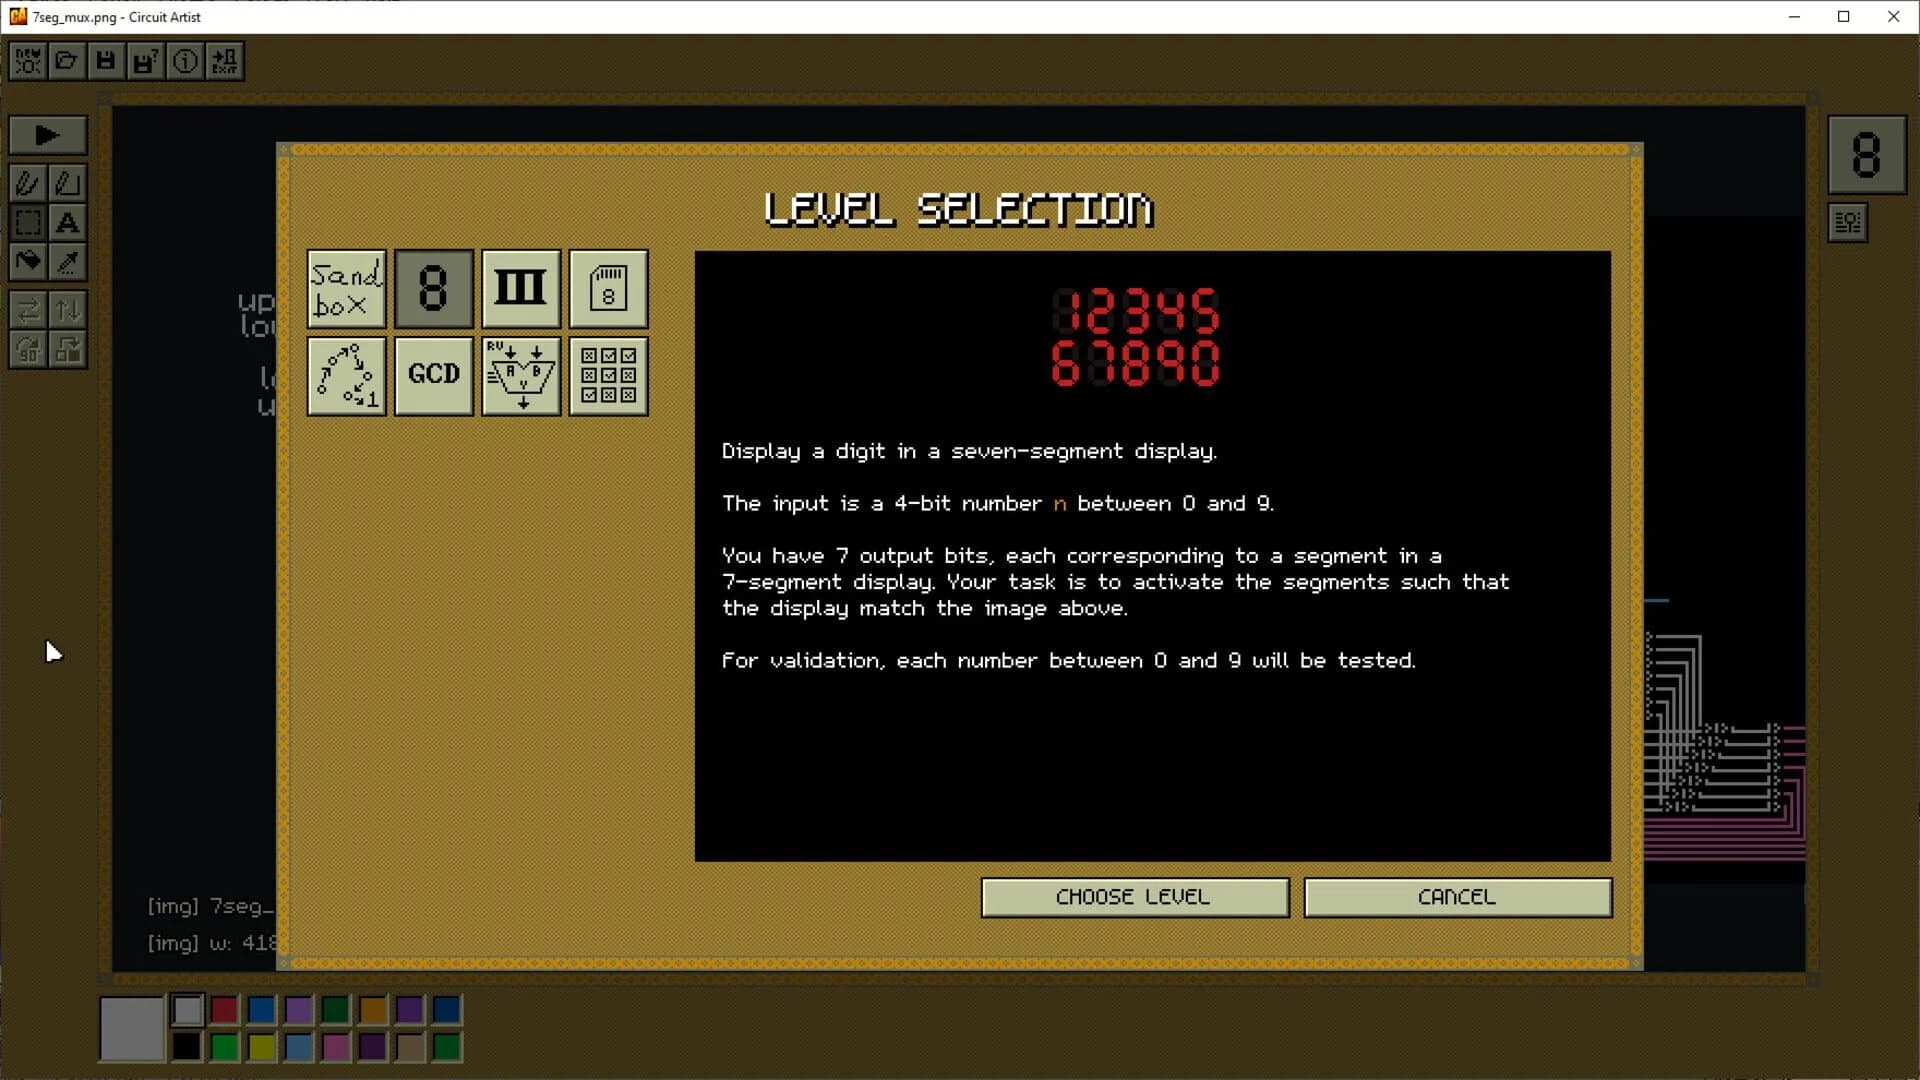Viewport: 1920px width, 1080px height.
Task: Pick the red color swatch from the palette
Action: pyautogui.click(x=223, y=1010)
